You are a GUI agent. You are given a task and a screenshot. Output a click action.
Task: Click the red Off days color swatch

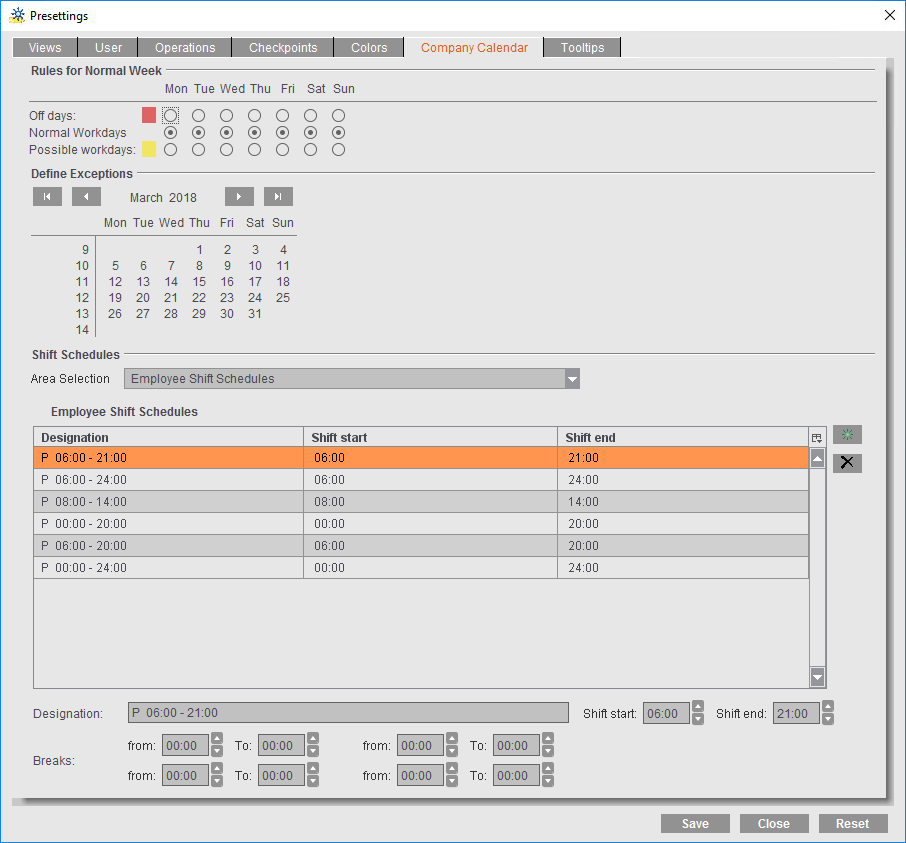[x=149, y=115]
